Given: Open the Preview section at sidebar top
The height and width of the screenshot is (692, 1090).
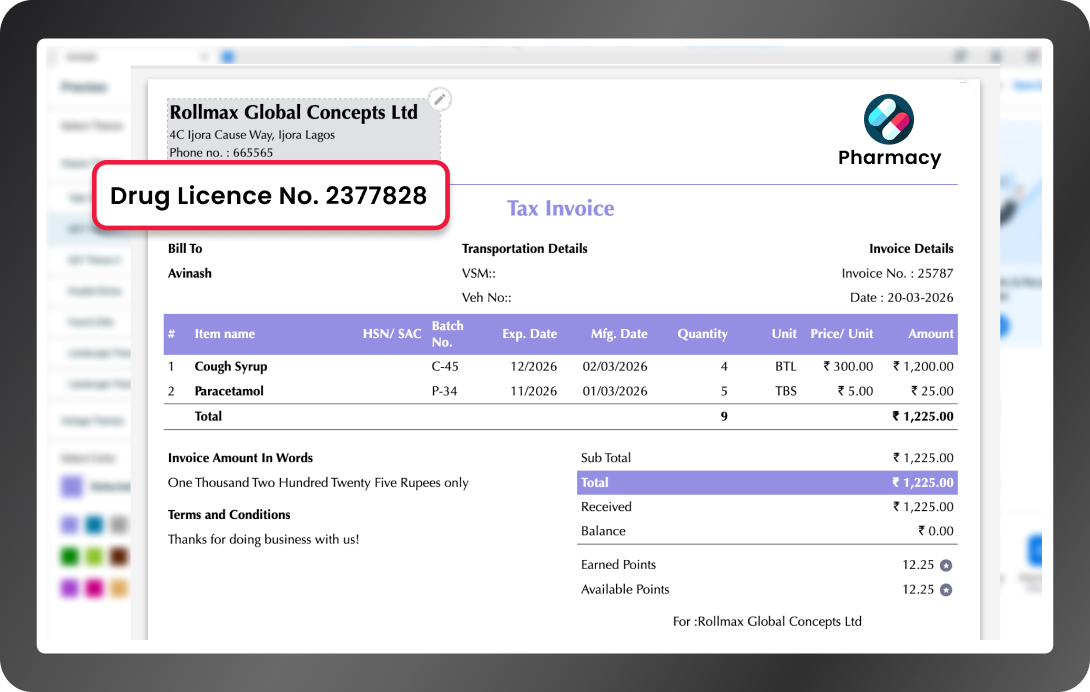Looking at the screenshot, I should tap(85, 87).
